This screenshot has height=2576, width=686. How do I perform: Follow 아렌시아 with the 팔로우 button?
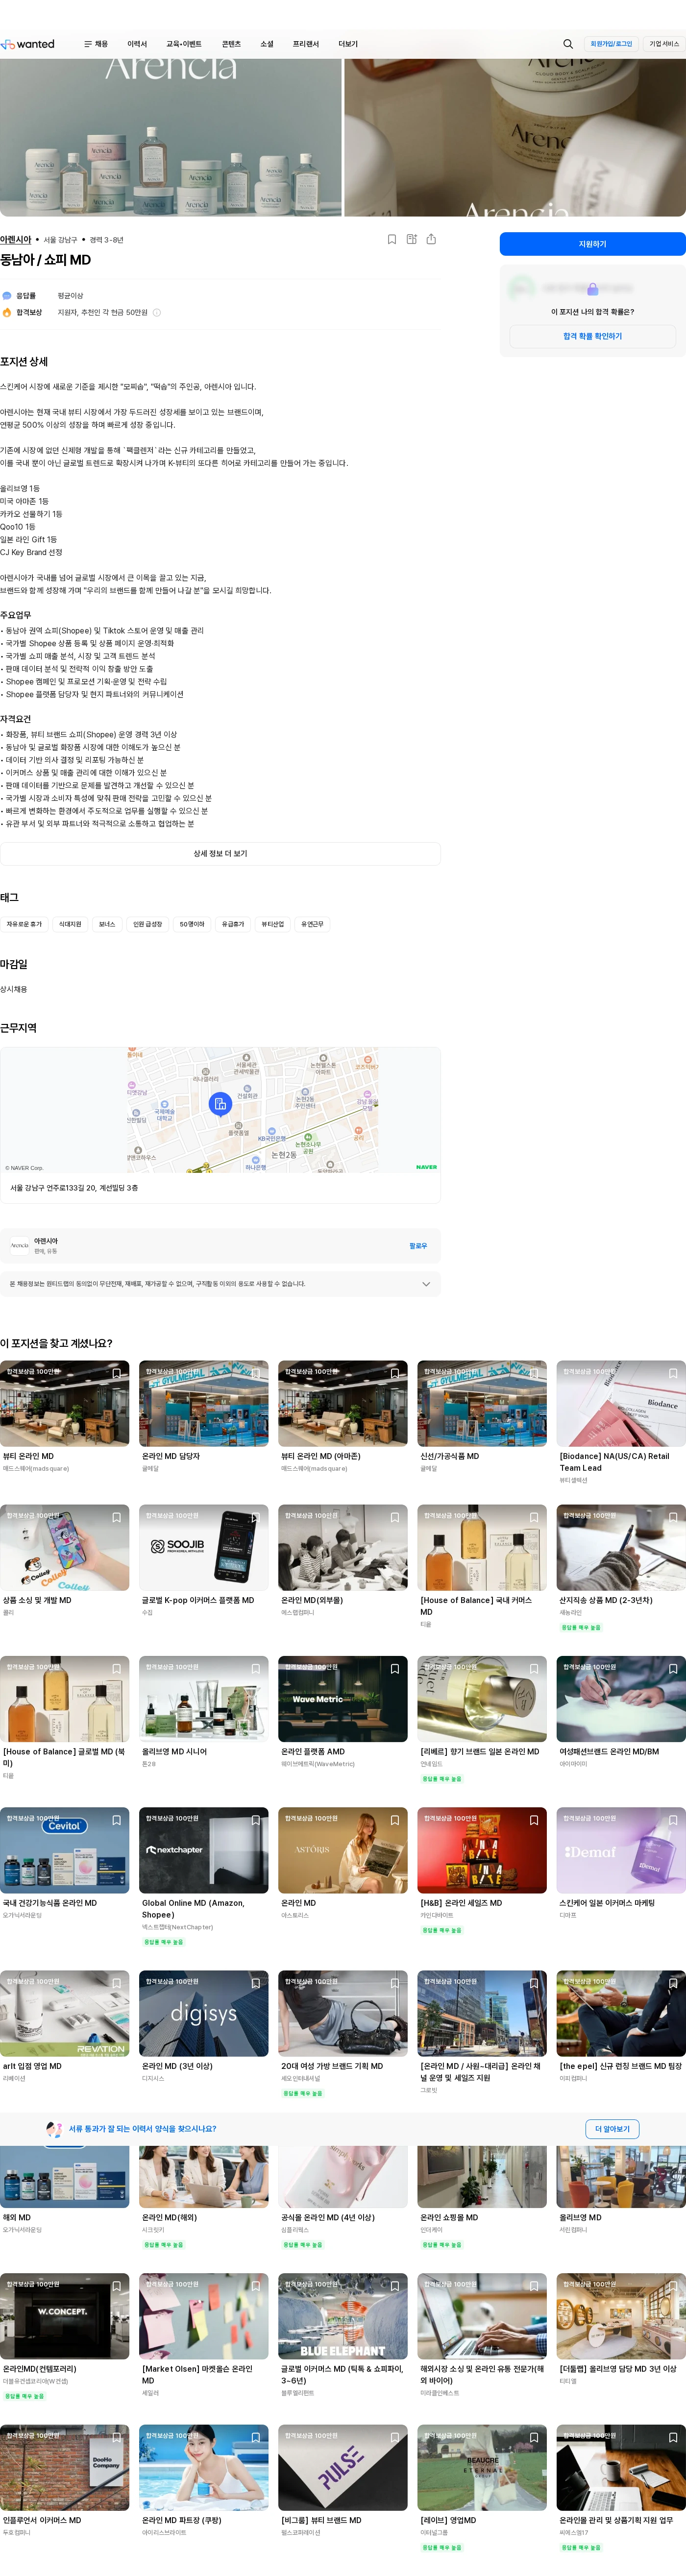[x=418, y=1246]
